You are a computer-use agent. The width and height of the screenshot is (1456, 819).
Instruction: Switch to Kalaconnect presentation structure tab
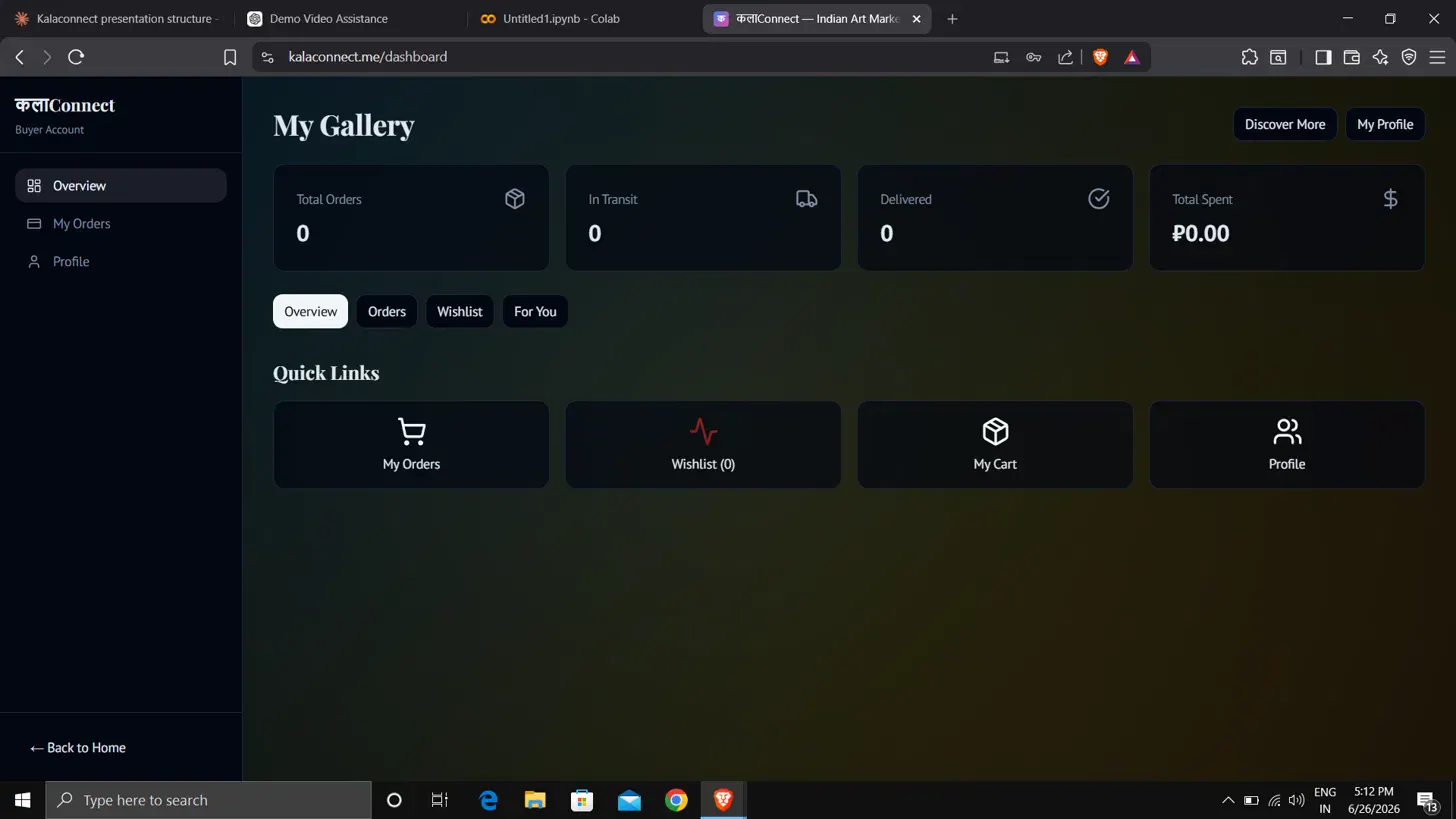(x=116, y=19)
